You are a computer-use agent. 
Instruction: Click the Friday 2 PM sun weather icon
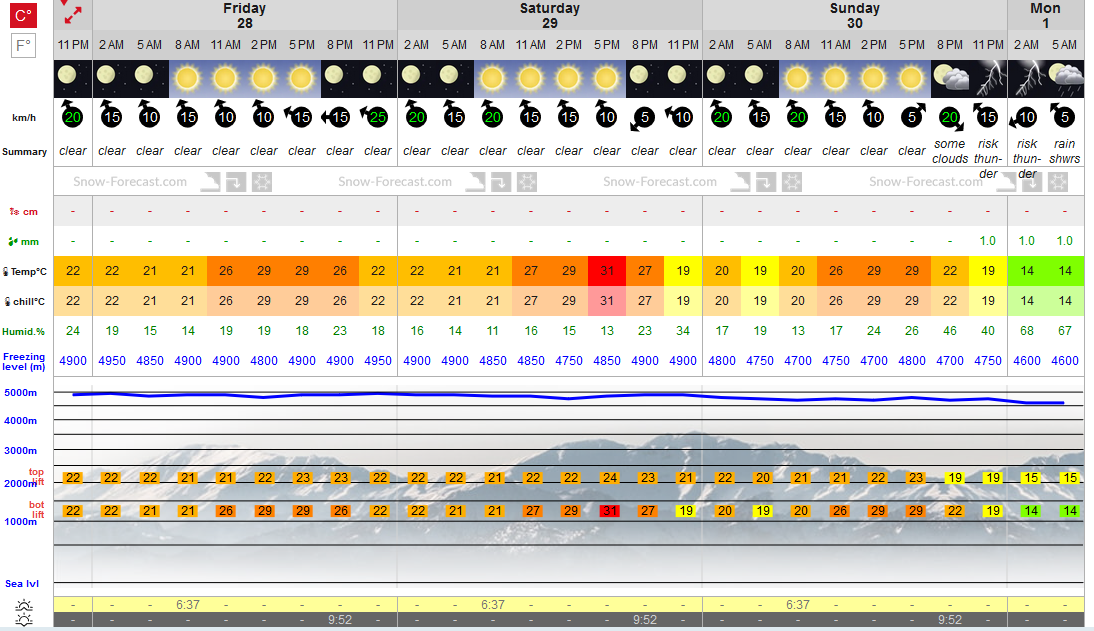[264, 79]
